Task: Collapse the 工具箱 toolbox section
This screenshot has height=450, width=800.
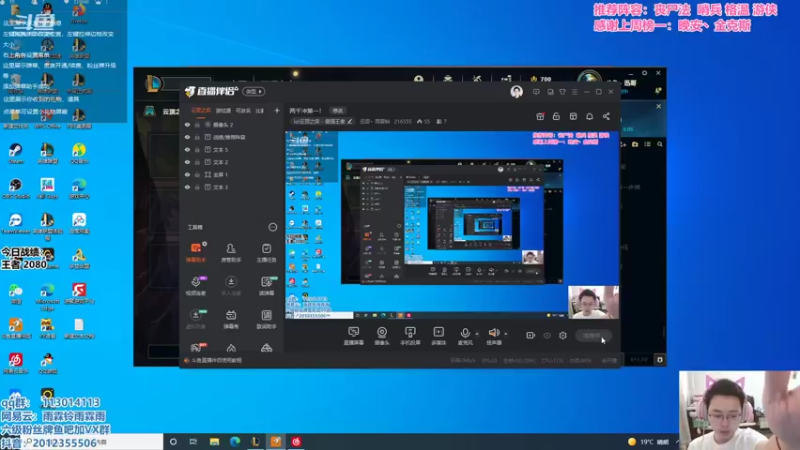Action: pos(272,227)
